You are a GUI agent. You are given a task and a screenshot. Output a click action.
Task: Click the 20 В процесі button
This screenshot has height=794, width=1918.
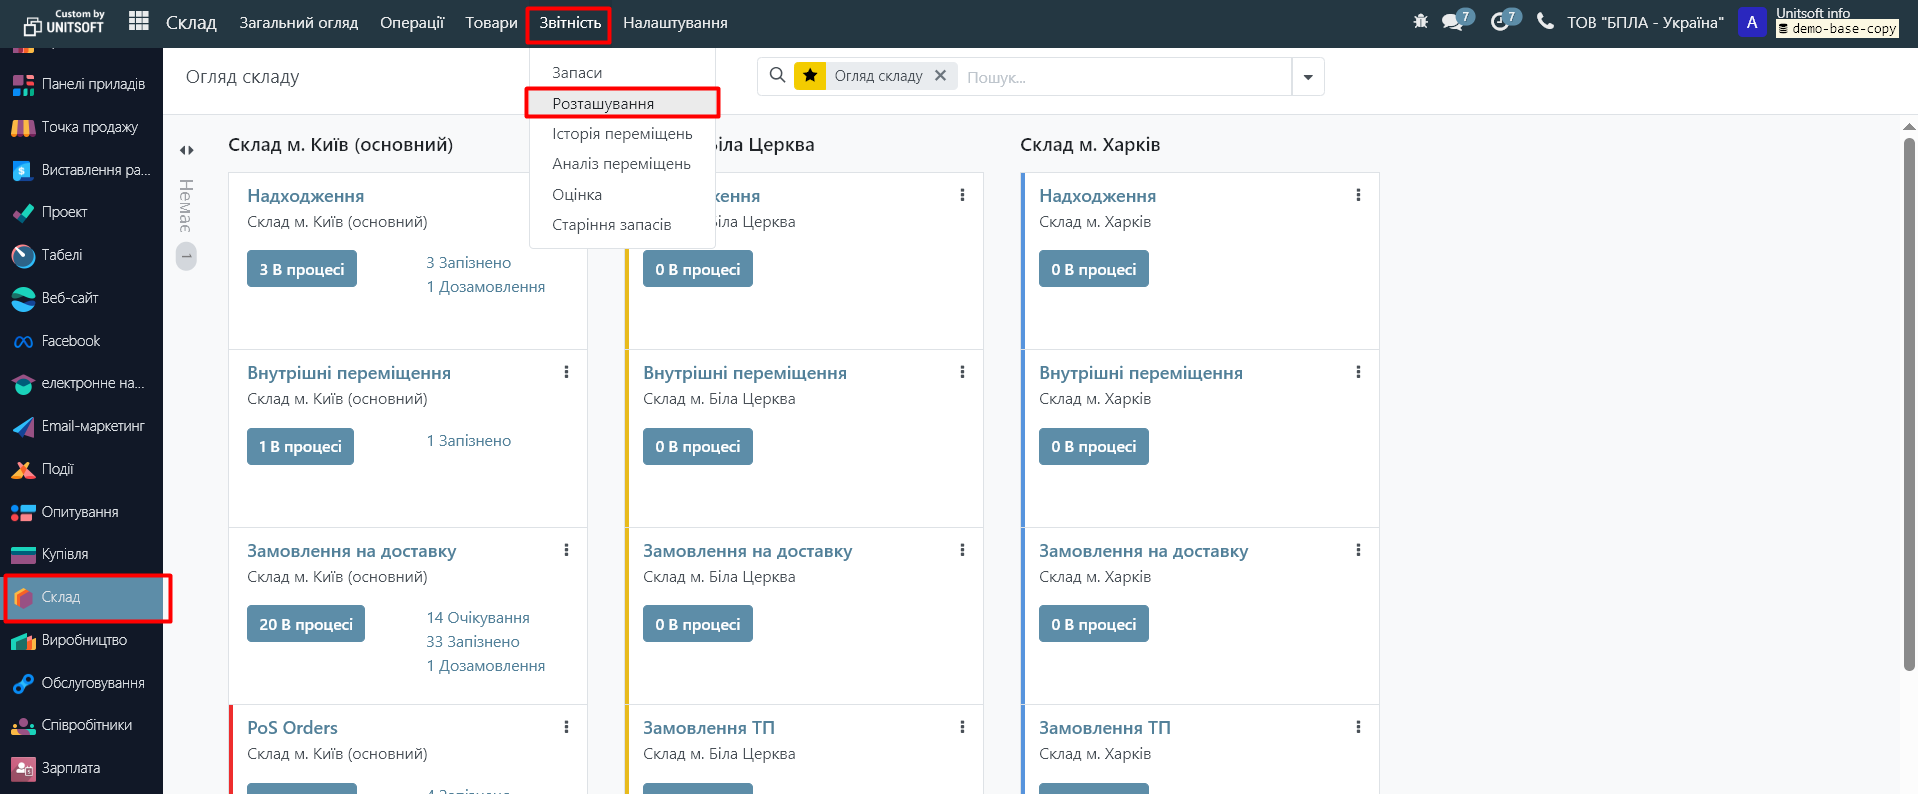click(x=306, y=624)
